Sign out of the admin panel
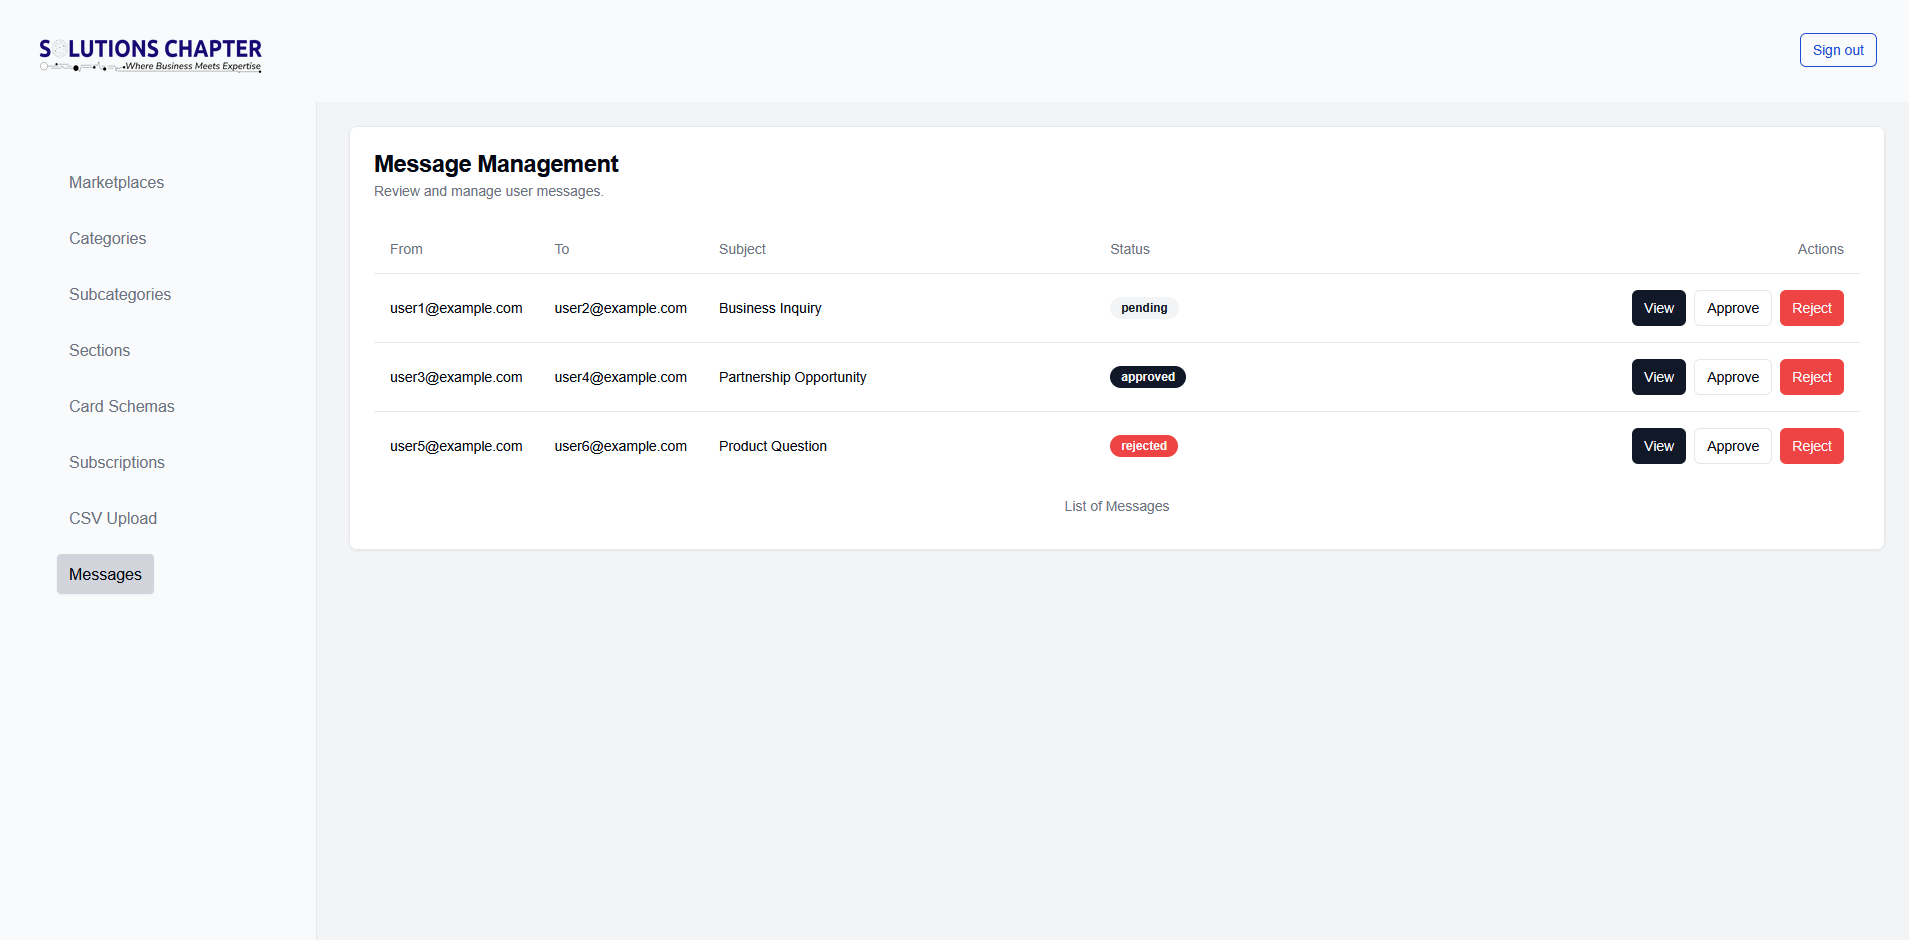 click(1837, 50)
